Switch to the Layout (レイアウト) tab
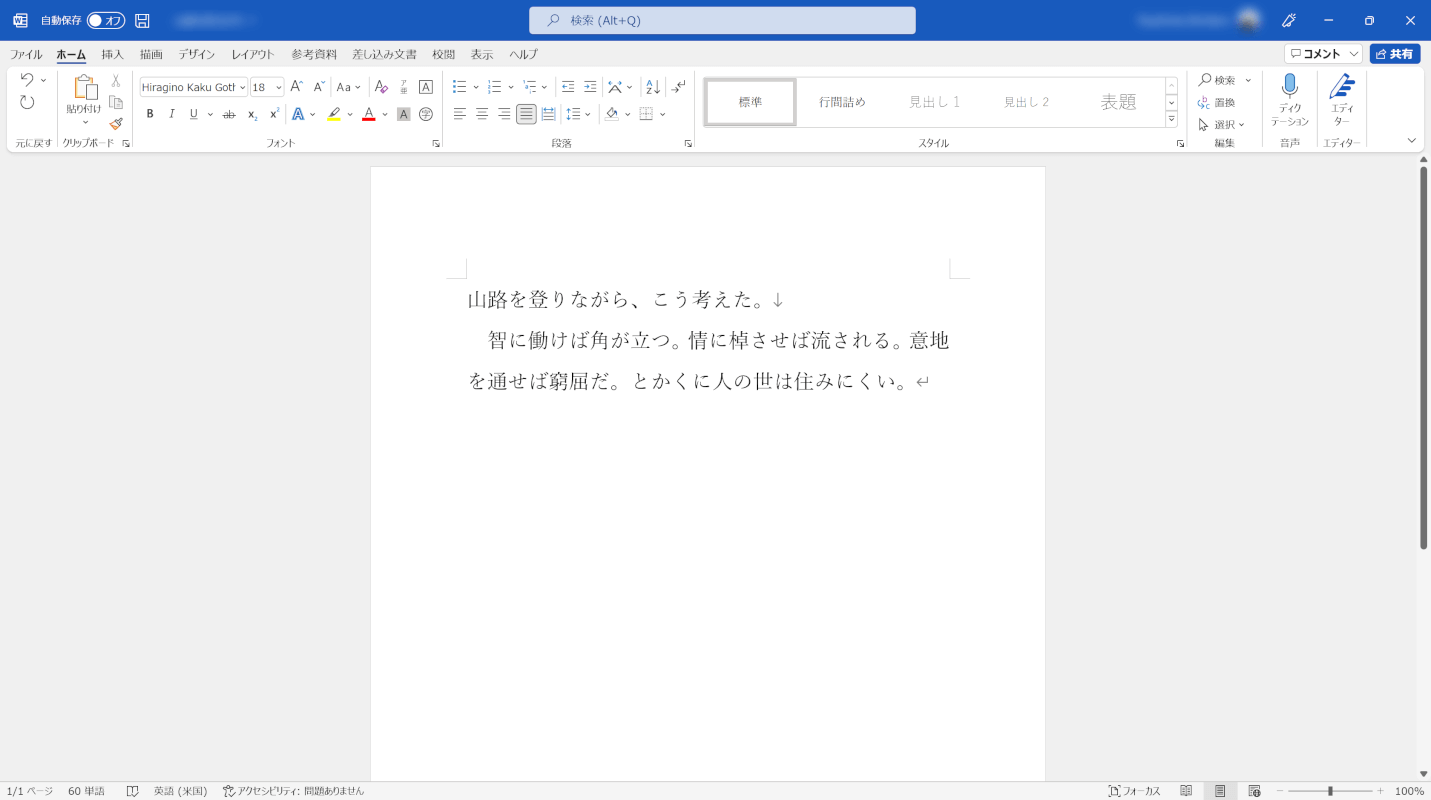Screen dimensions: 1431x800 [253, 54]
